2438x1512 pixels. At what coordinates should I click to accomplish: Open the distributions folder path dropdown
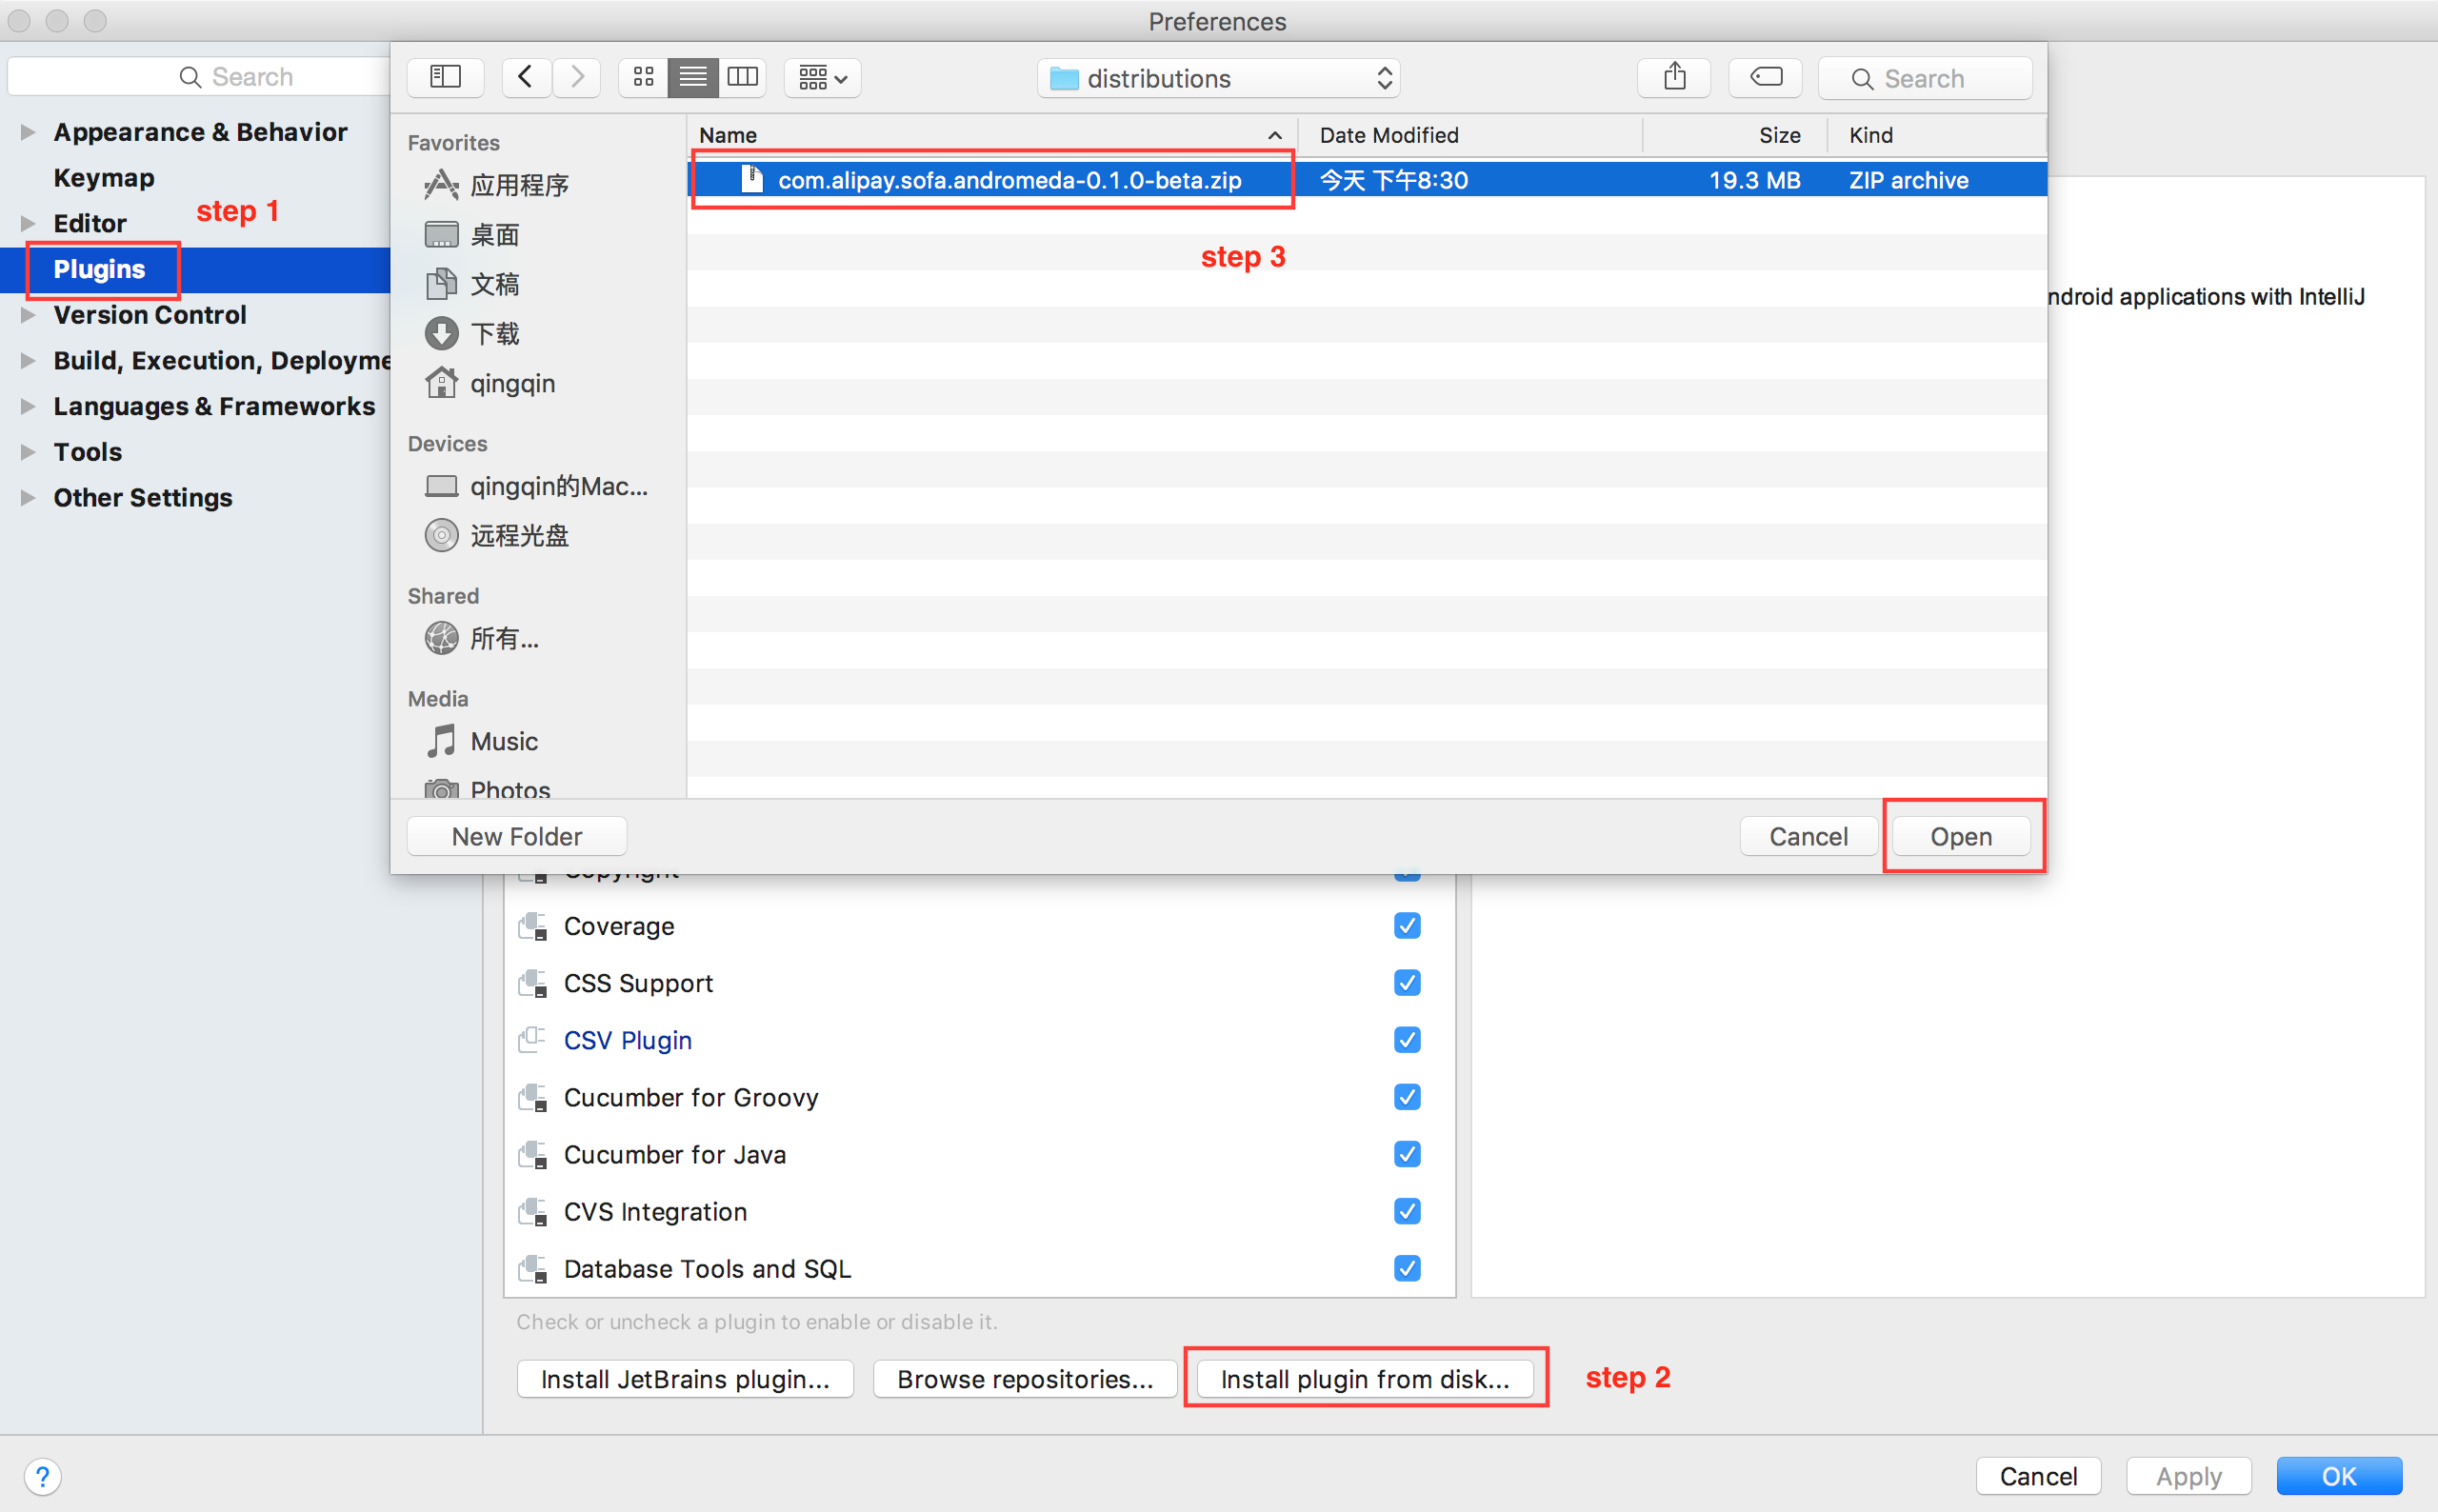(1218, 78)
